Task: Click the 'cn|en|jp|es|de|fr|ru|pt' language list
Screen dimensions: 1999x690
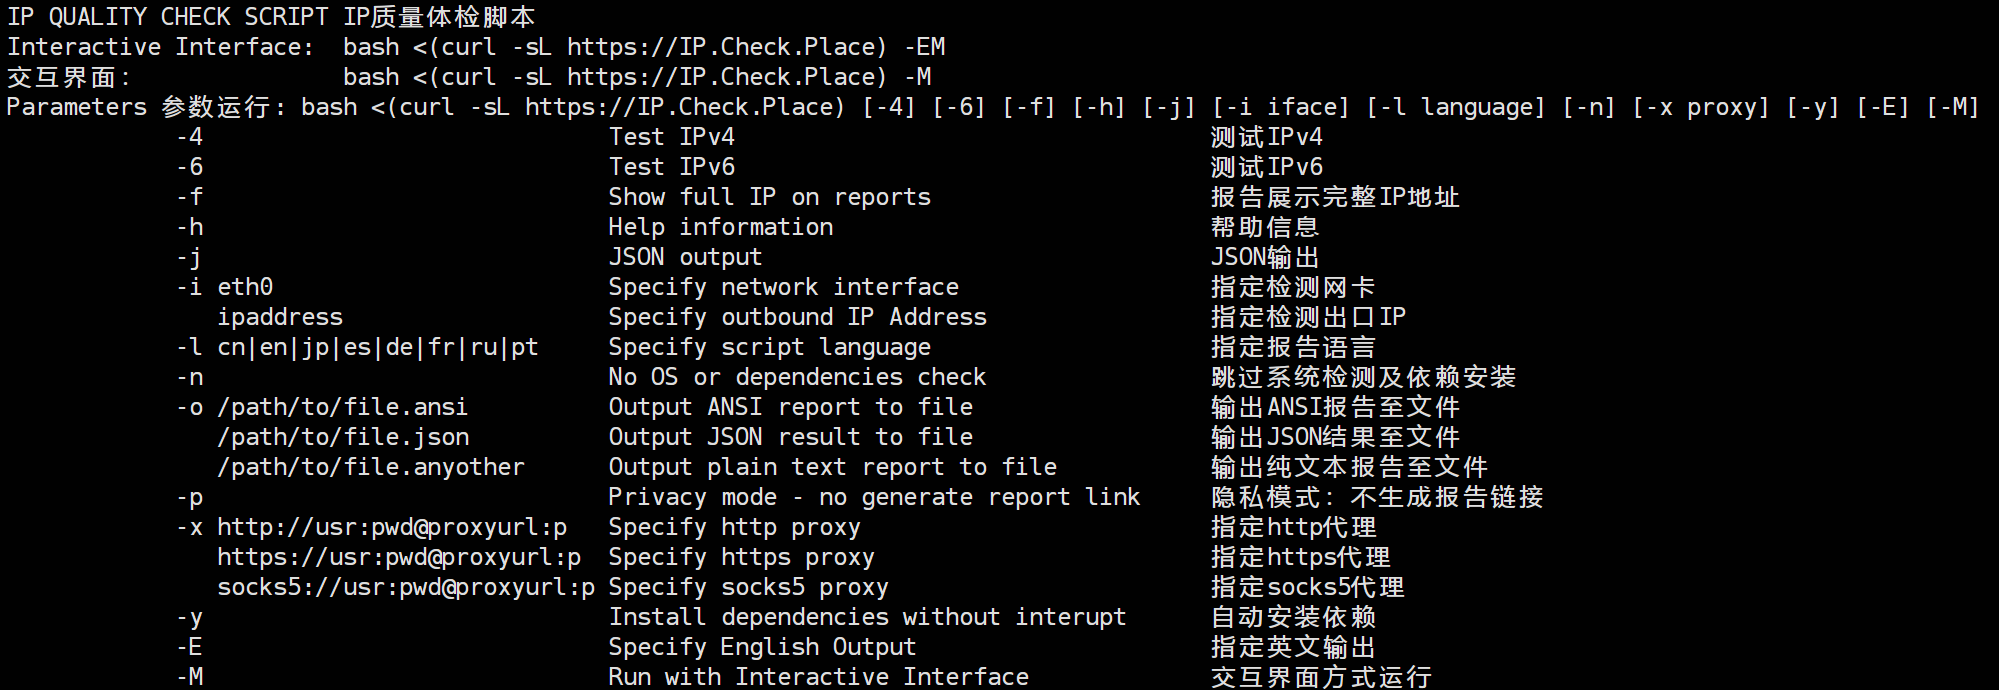Action: tap(377, 347)
